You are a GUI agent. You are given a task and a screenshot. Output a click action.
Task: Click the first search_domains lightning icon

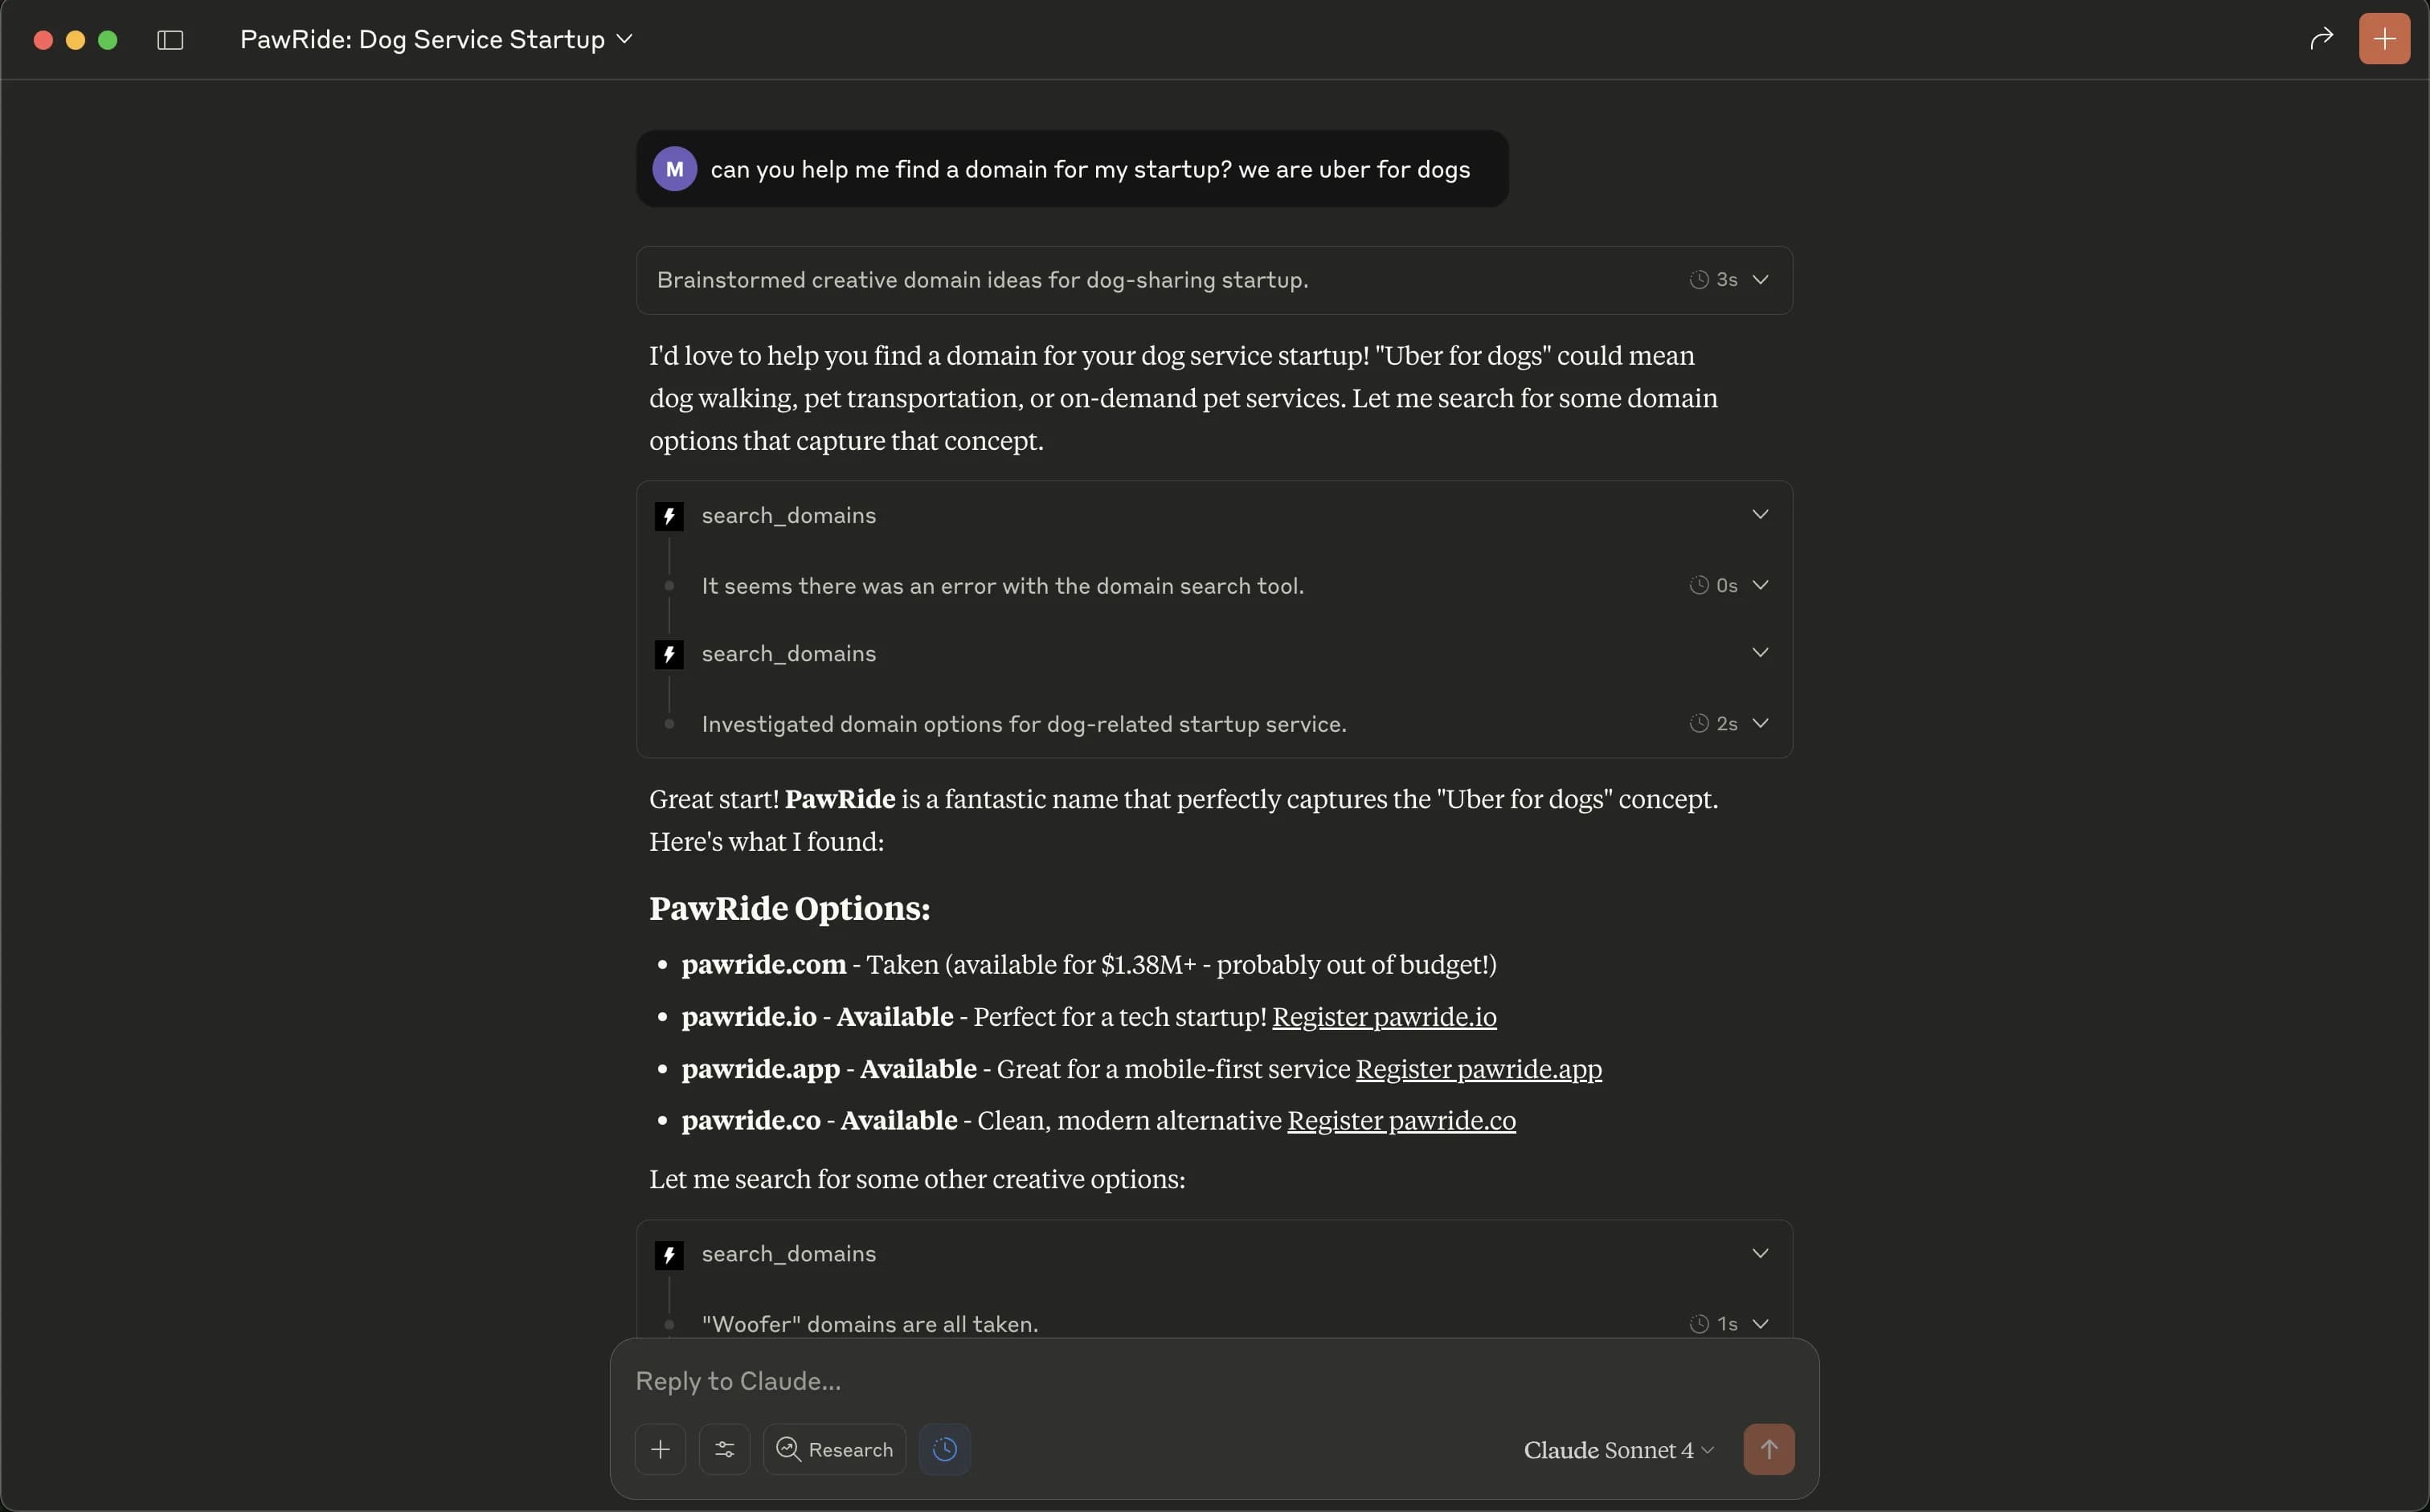point(669,516)
